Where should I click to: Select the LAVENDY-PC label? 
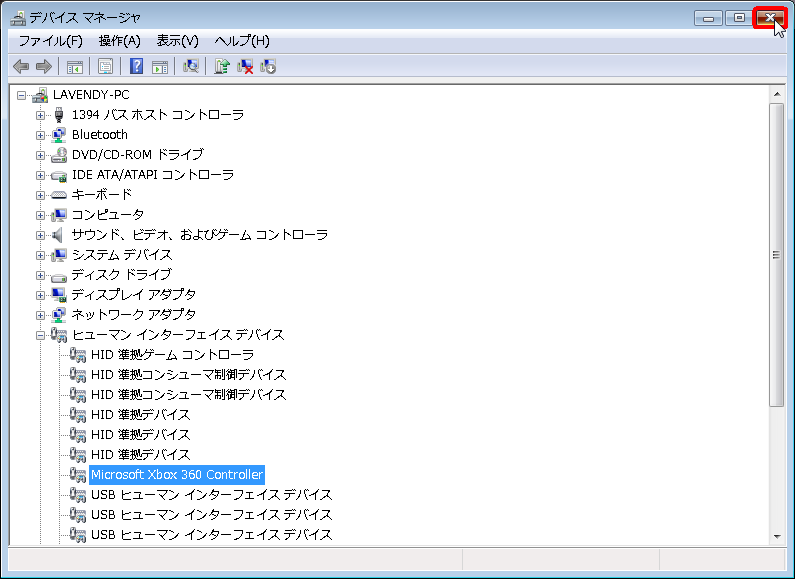(x=91, y=95)
